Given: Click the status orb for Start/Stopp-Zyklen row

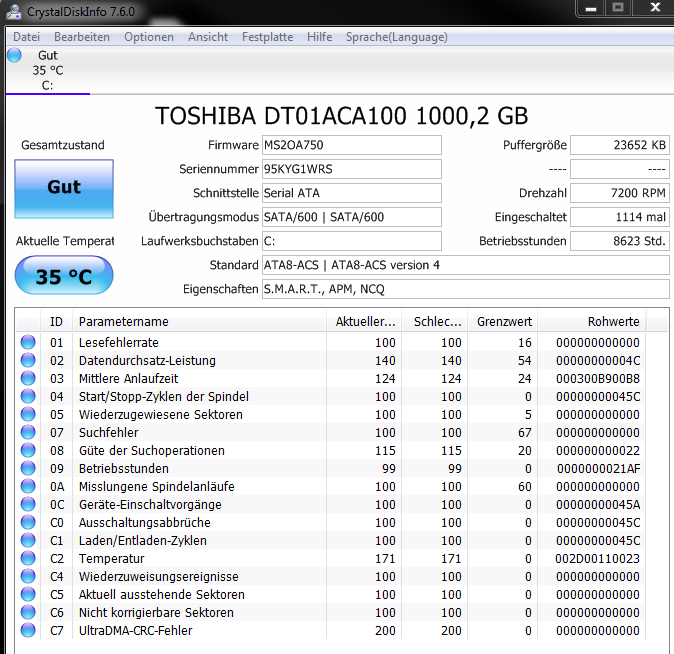Looking at the screenshot, I should pos(28,396).
